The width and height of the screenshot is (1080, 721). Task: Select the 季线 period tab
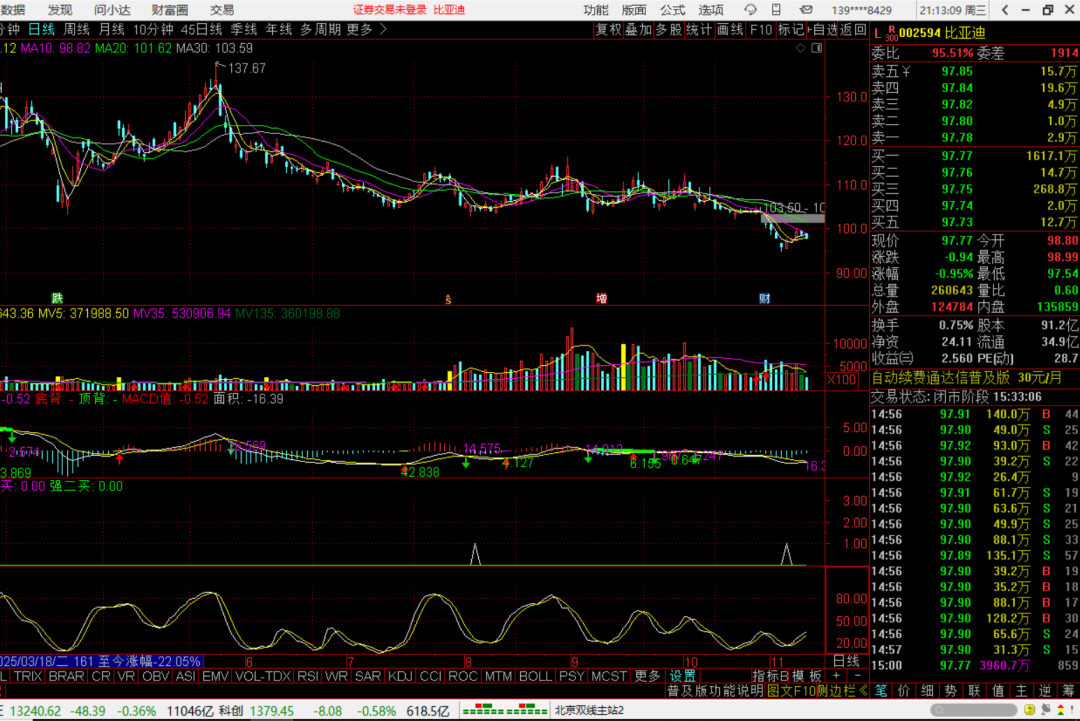point(244,30)
